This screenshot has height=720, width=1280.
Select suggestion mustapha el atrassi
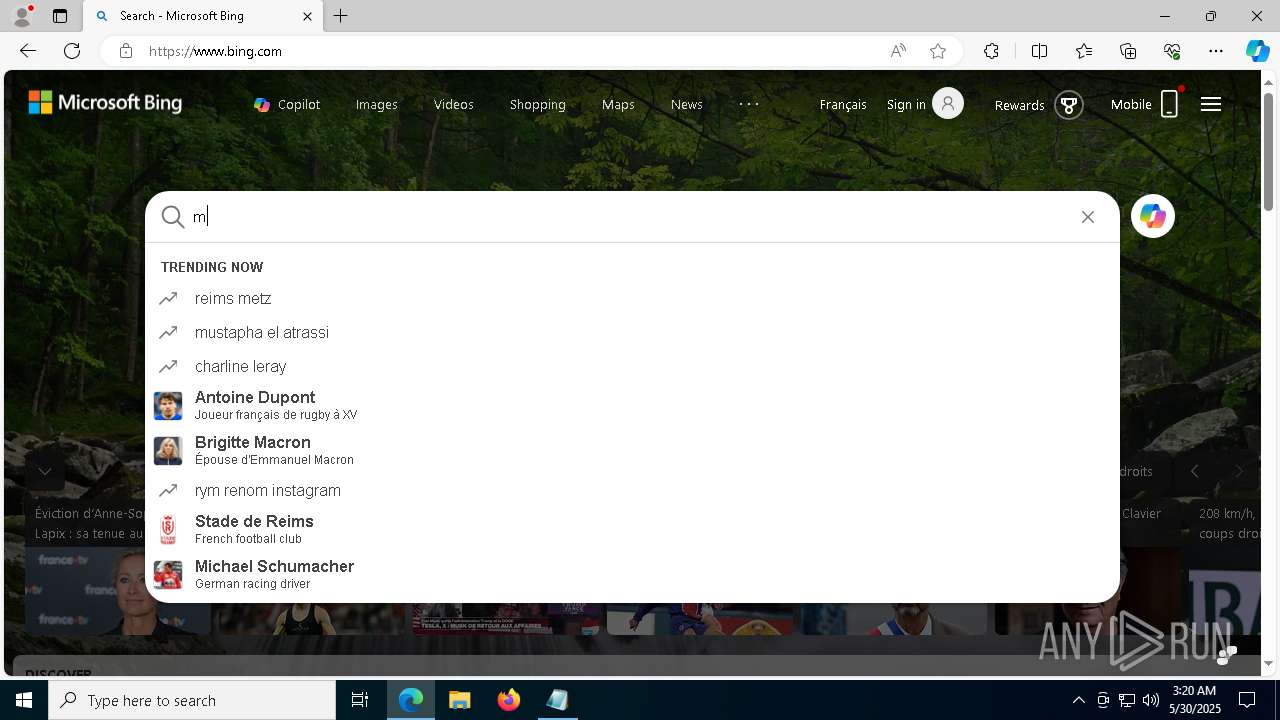tap(632, 332)
